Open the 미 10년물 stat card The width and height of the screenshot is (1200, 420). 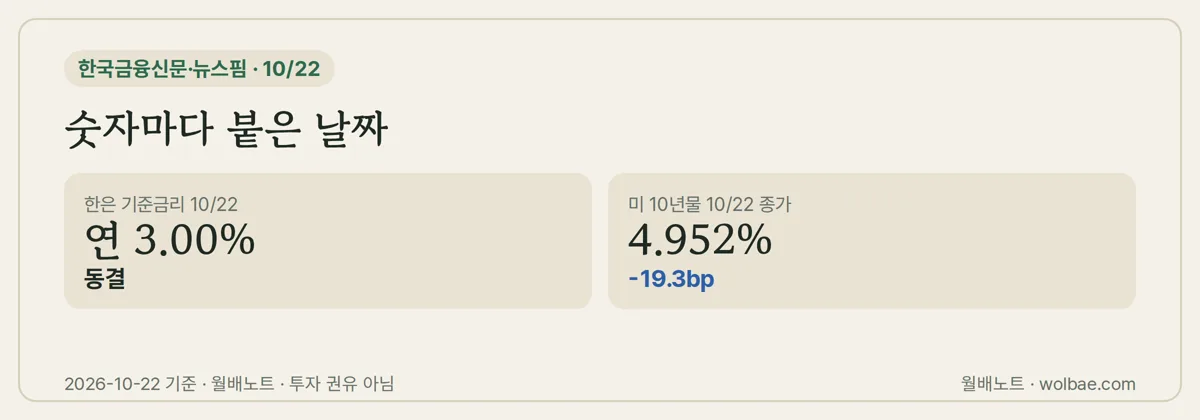point(872,241)
